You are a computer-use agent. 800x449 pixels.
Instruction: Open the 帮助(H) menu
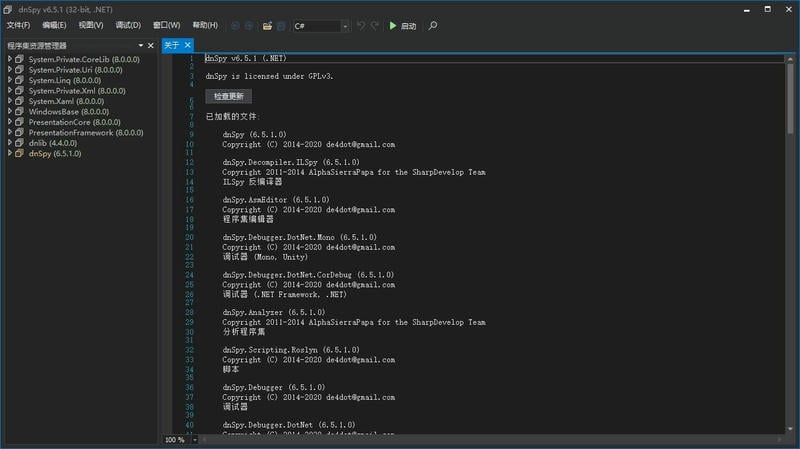205,25
